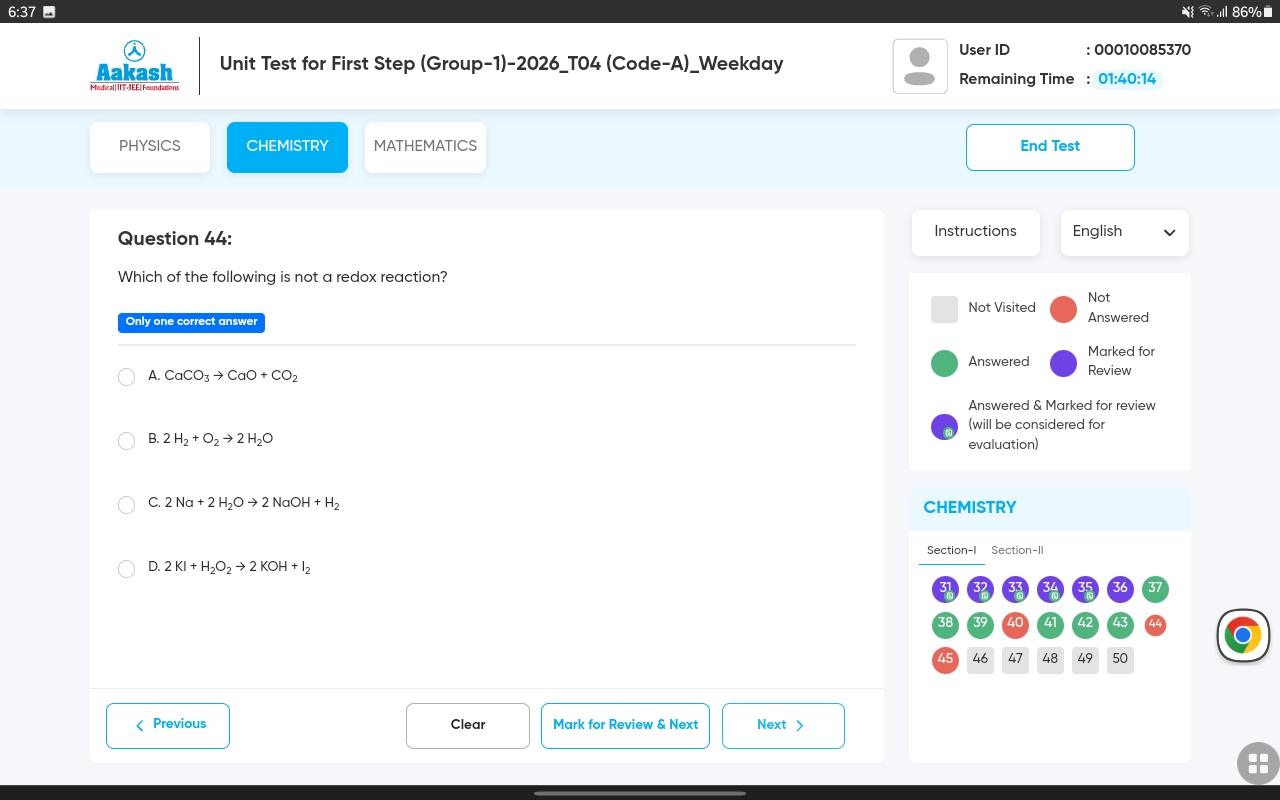Image resolution: width=1280 pixels, height=800 pixels.
Task: Go to question 36 bubble
Action: [x=1120, y=589]
